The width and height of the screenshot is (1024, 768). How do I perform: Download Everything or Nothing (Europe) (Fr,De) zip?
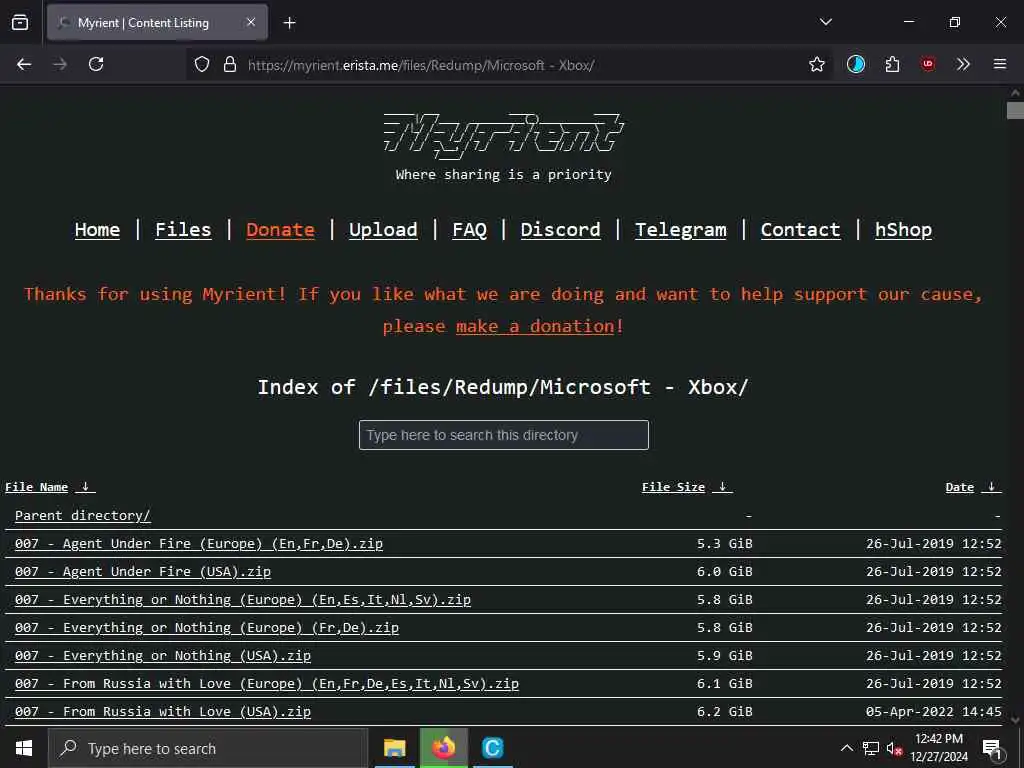(206, 628)
